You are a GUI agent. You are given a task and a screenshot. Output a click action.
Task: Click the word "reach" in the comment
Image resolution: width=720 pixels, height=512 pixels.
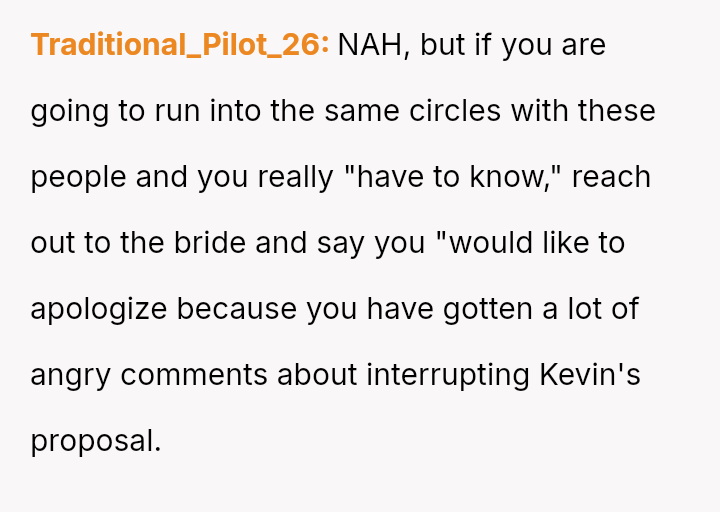pos(611,176)
